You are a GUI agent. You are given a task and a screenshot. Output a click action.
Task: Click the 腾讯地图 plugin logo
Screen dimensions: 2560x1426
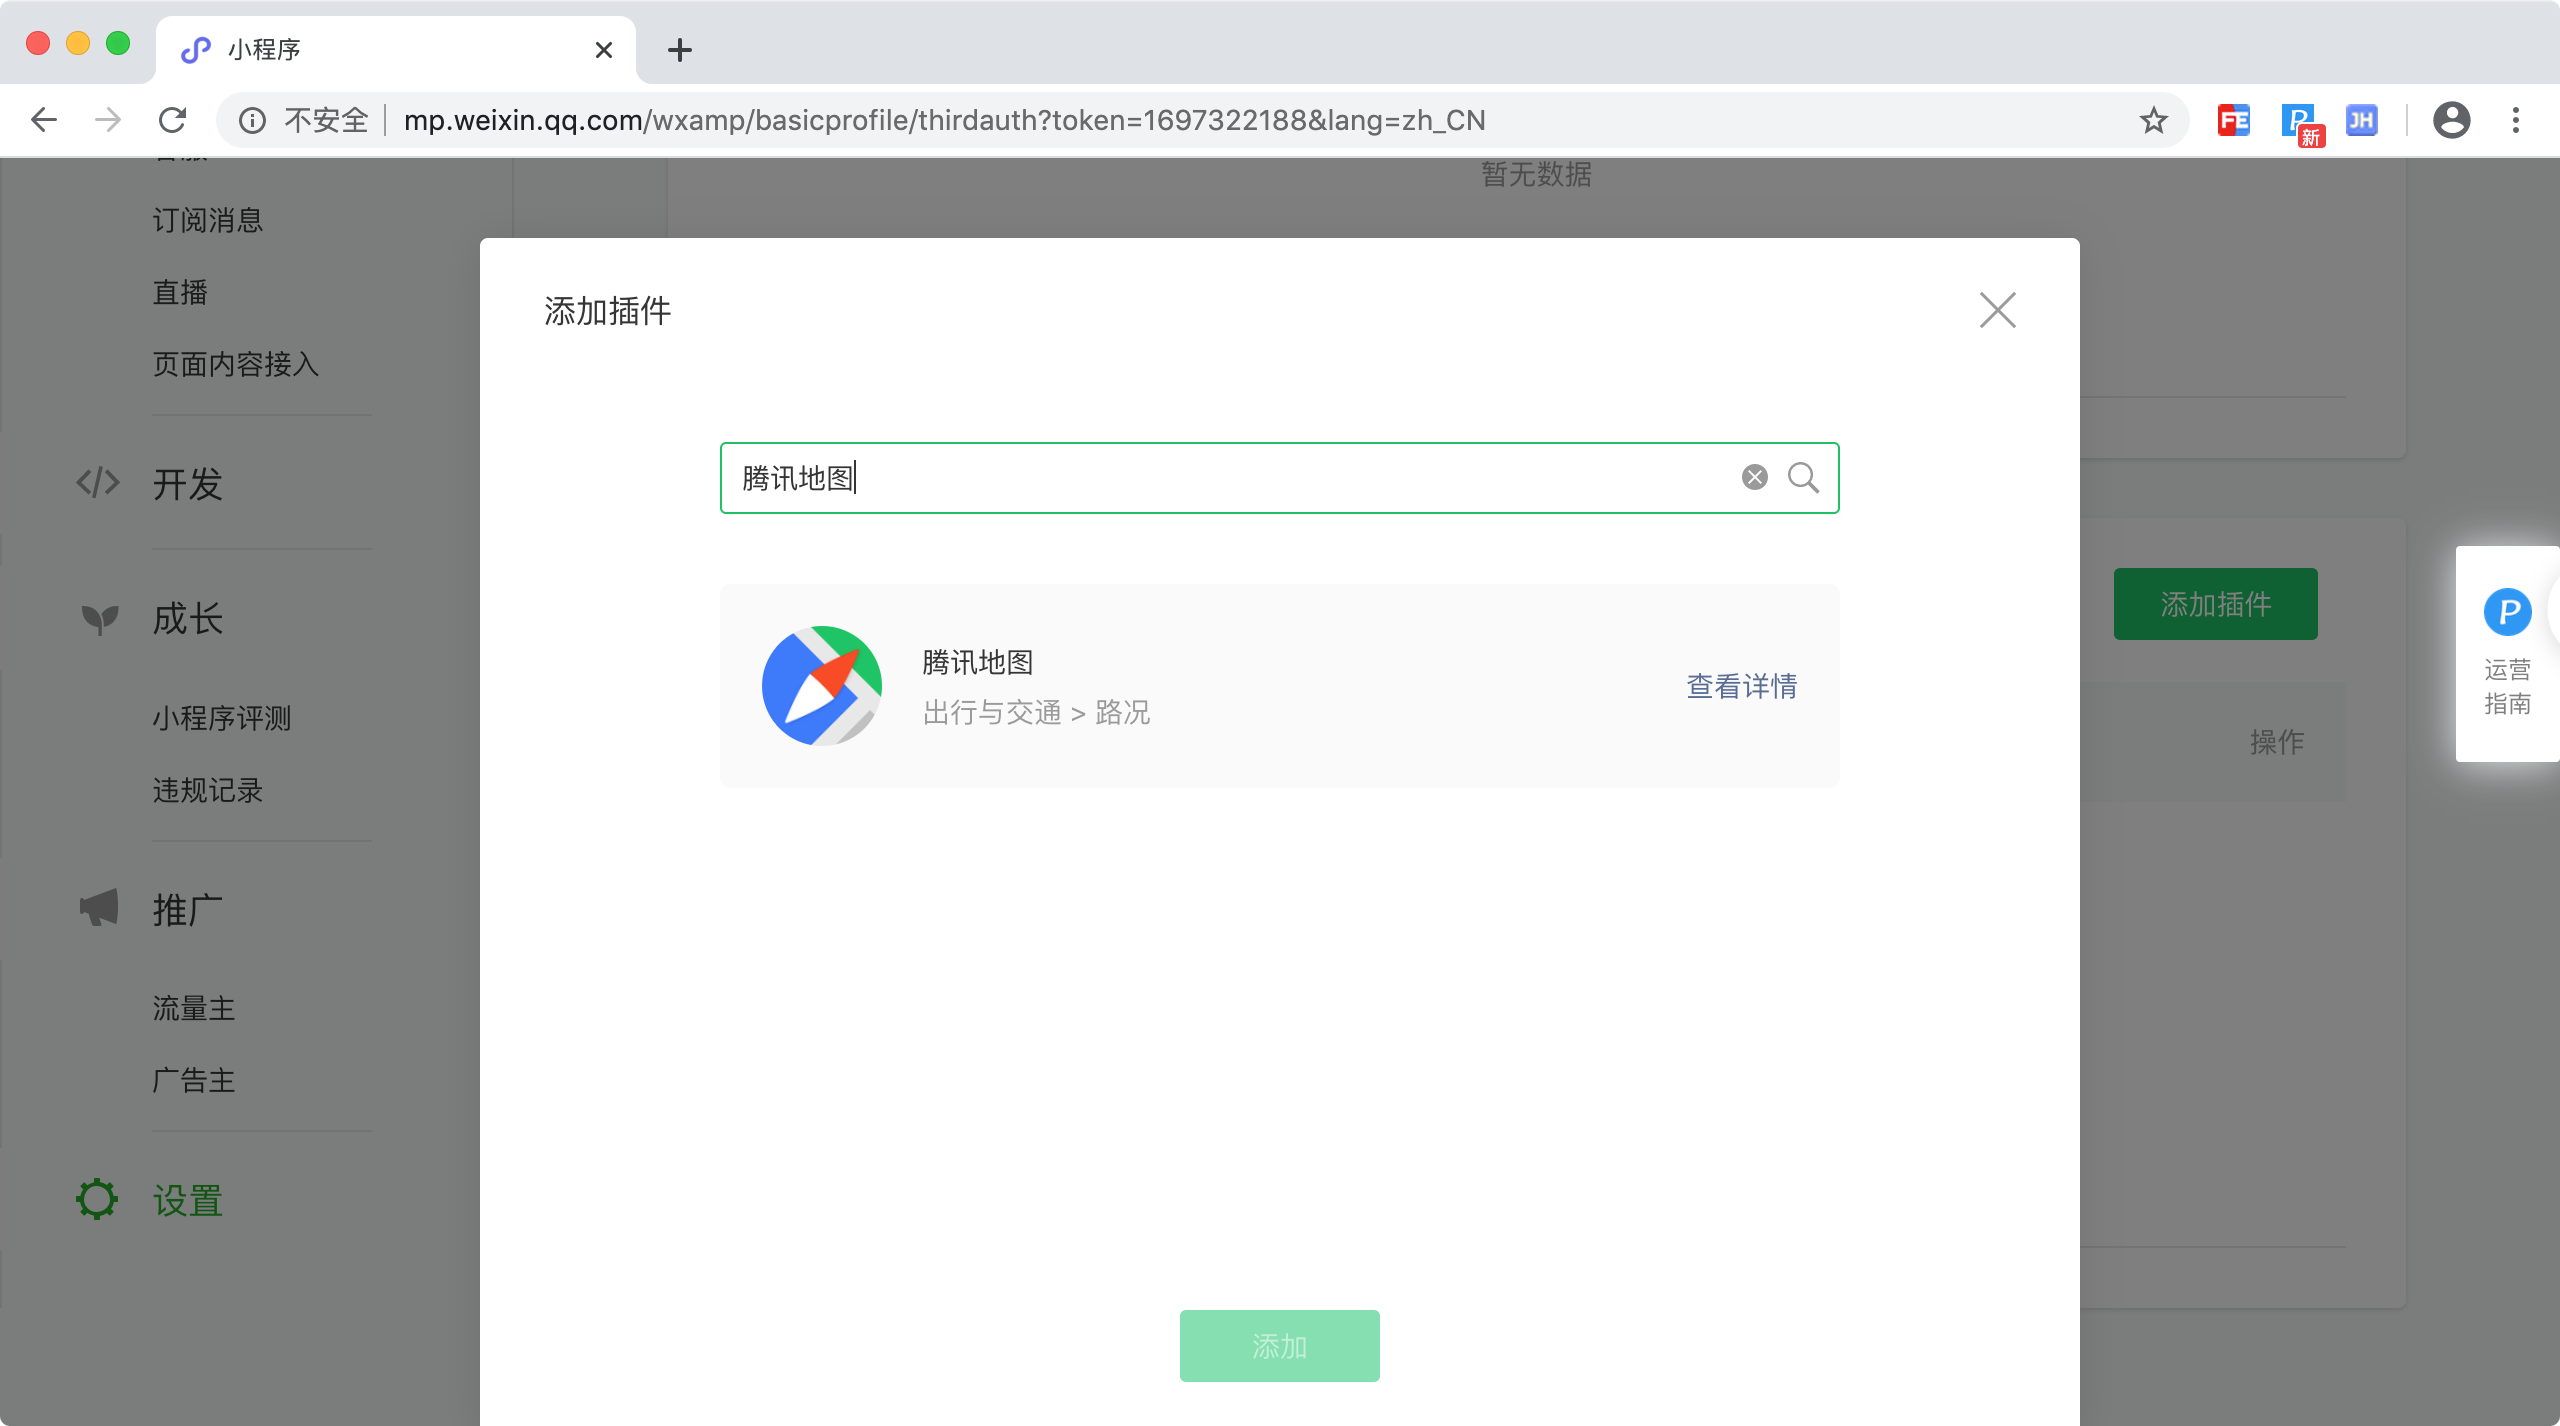(x=821, y=686)
